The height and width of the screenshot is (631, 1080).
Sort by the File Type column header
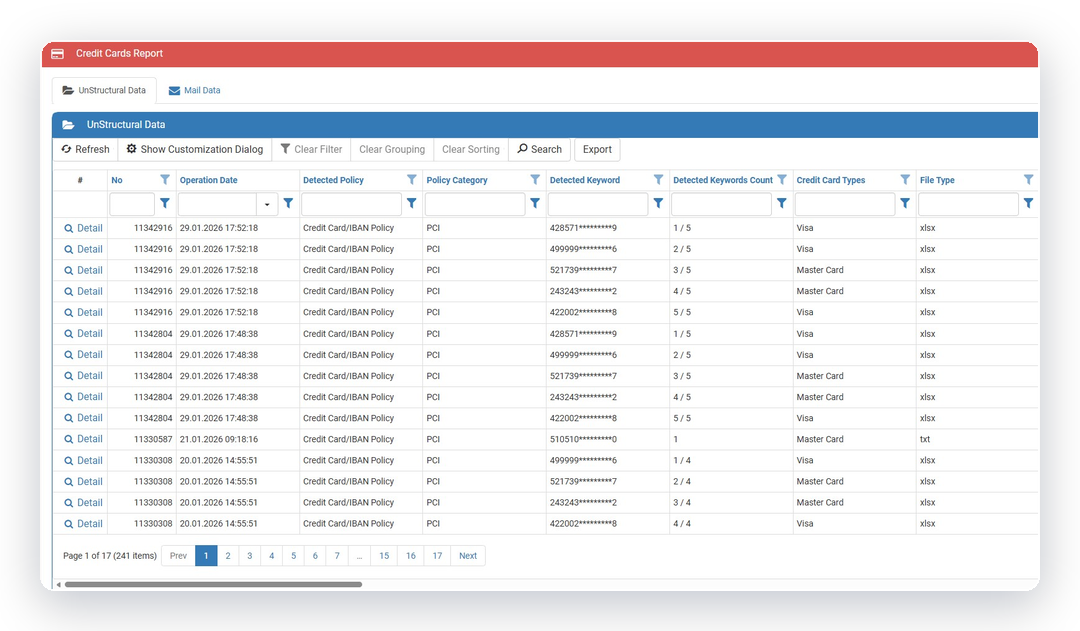pyautogui.click(x=937, y=180)
